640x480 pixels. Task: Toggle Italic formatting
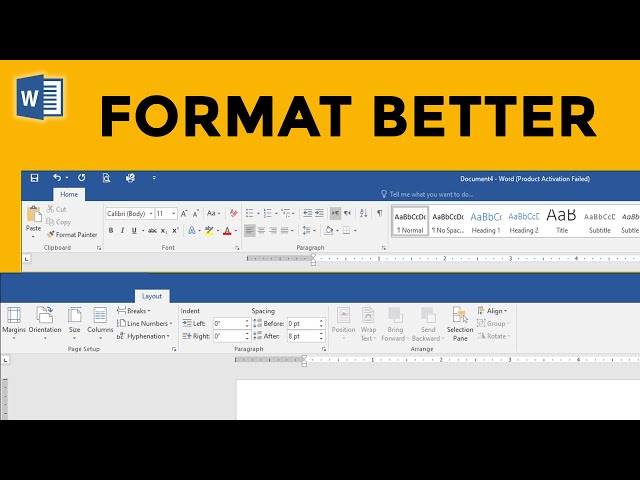(122, 231)
